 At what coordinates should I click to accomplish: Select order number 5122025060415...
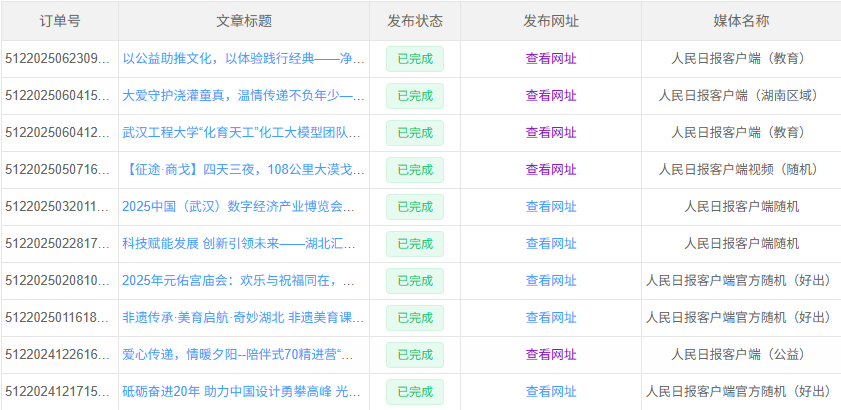(x=57, y=96)
